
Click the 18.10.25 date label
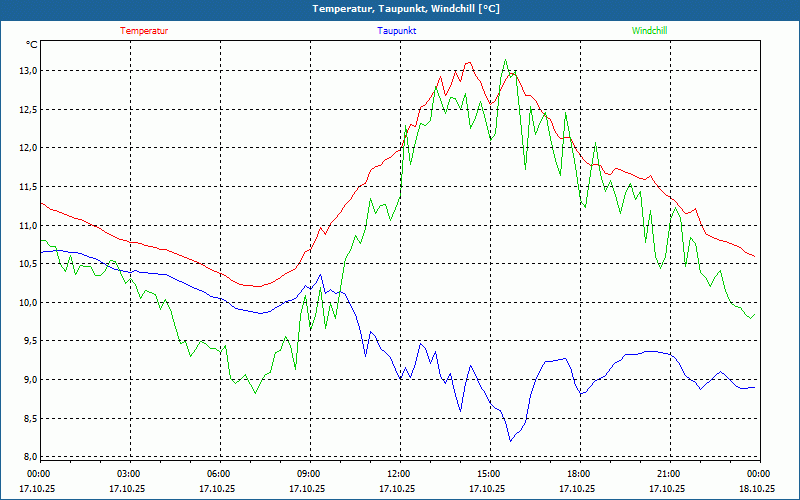(756, 489)
